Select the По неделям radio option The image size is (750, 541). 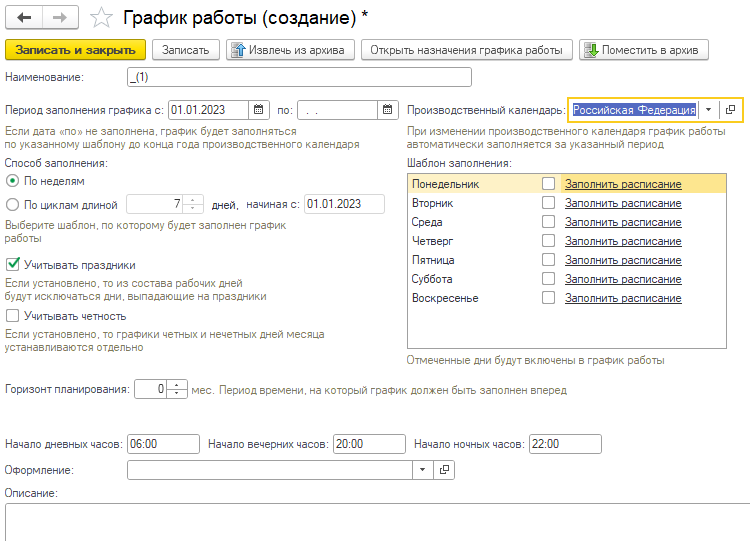pos(12,181)
